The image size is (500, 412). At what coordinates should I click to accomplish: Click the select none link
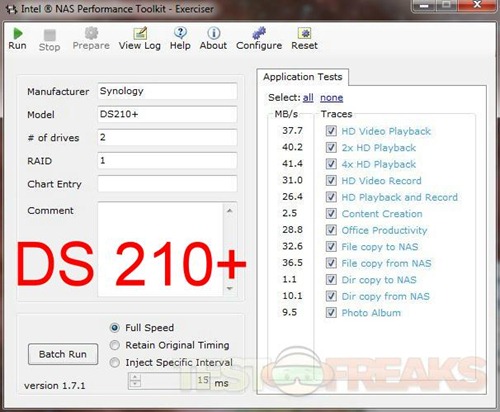(331, 98)
